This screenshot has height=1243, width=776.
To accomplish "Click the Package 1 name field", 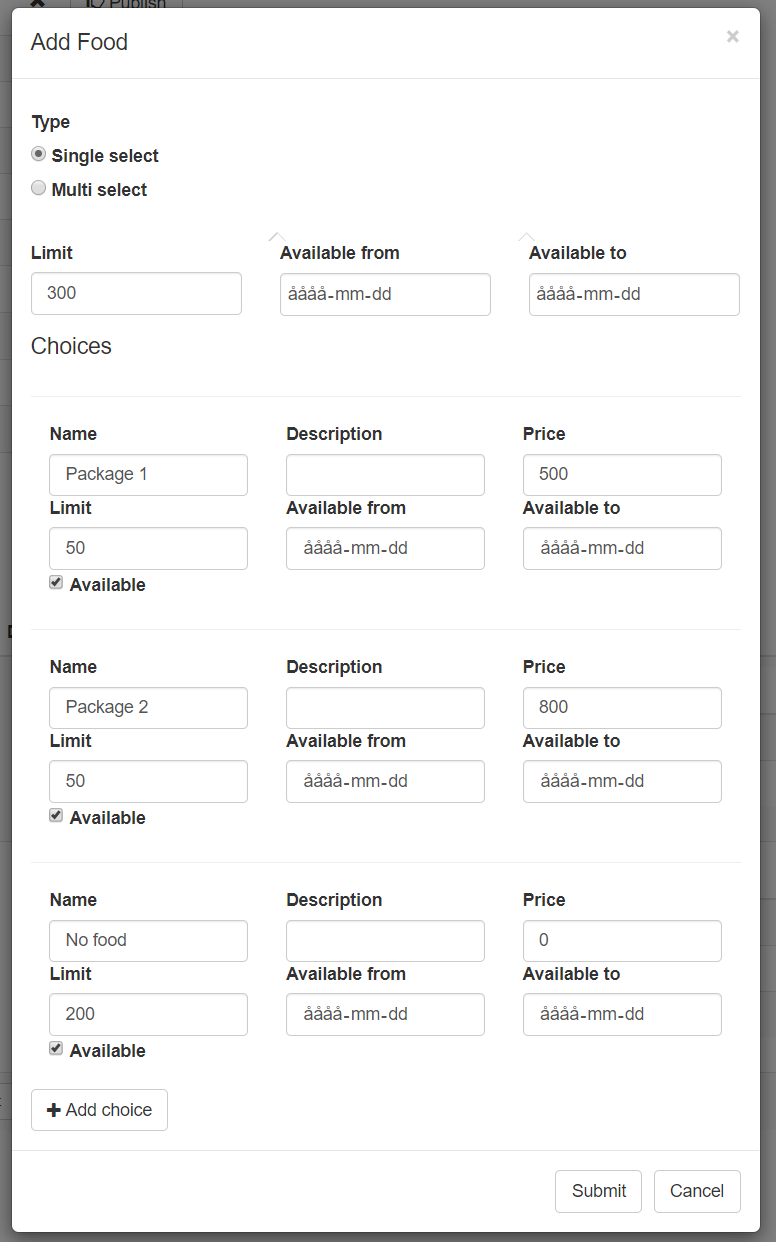I will coord(148,475).
